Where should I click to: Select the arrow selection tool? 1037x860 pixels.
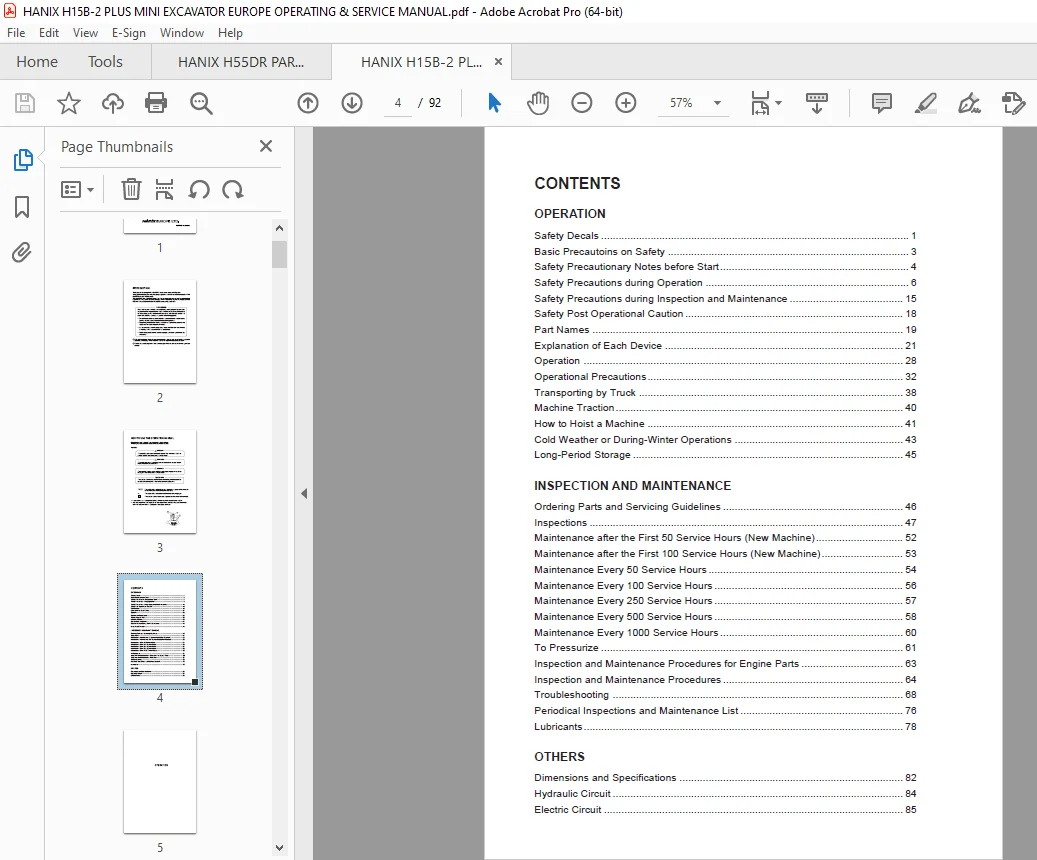coord(494,103)
